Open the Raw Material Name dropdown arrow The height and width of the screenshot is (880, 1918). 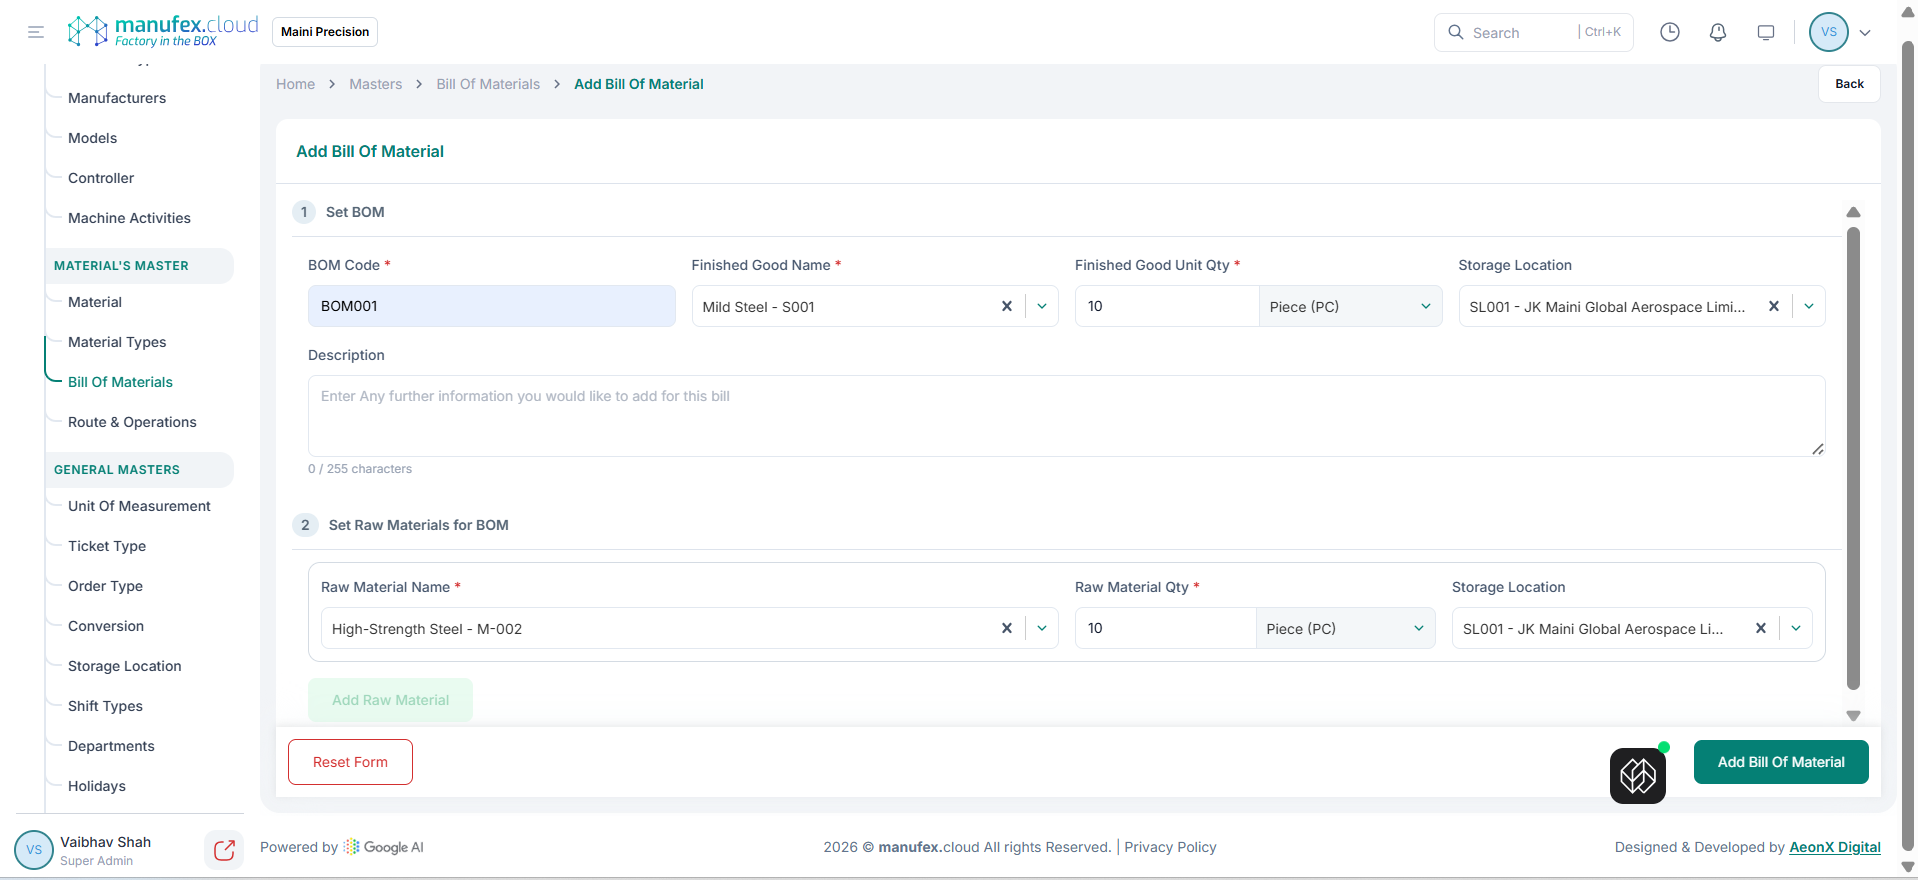(x=1042, y=628)
